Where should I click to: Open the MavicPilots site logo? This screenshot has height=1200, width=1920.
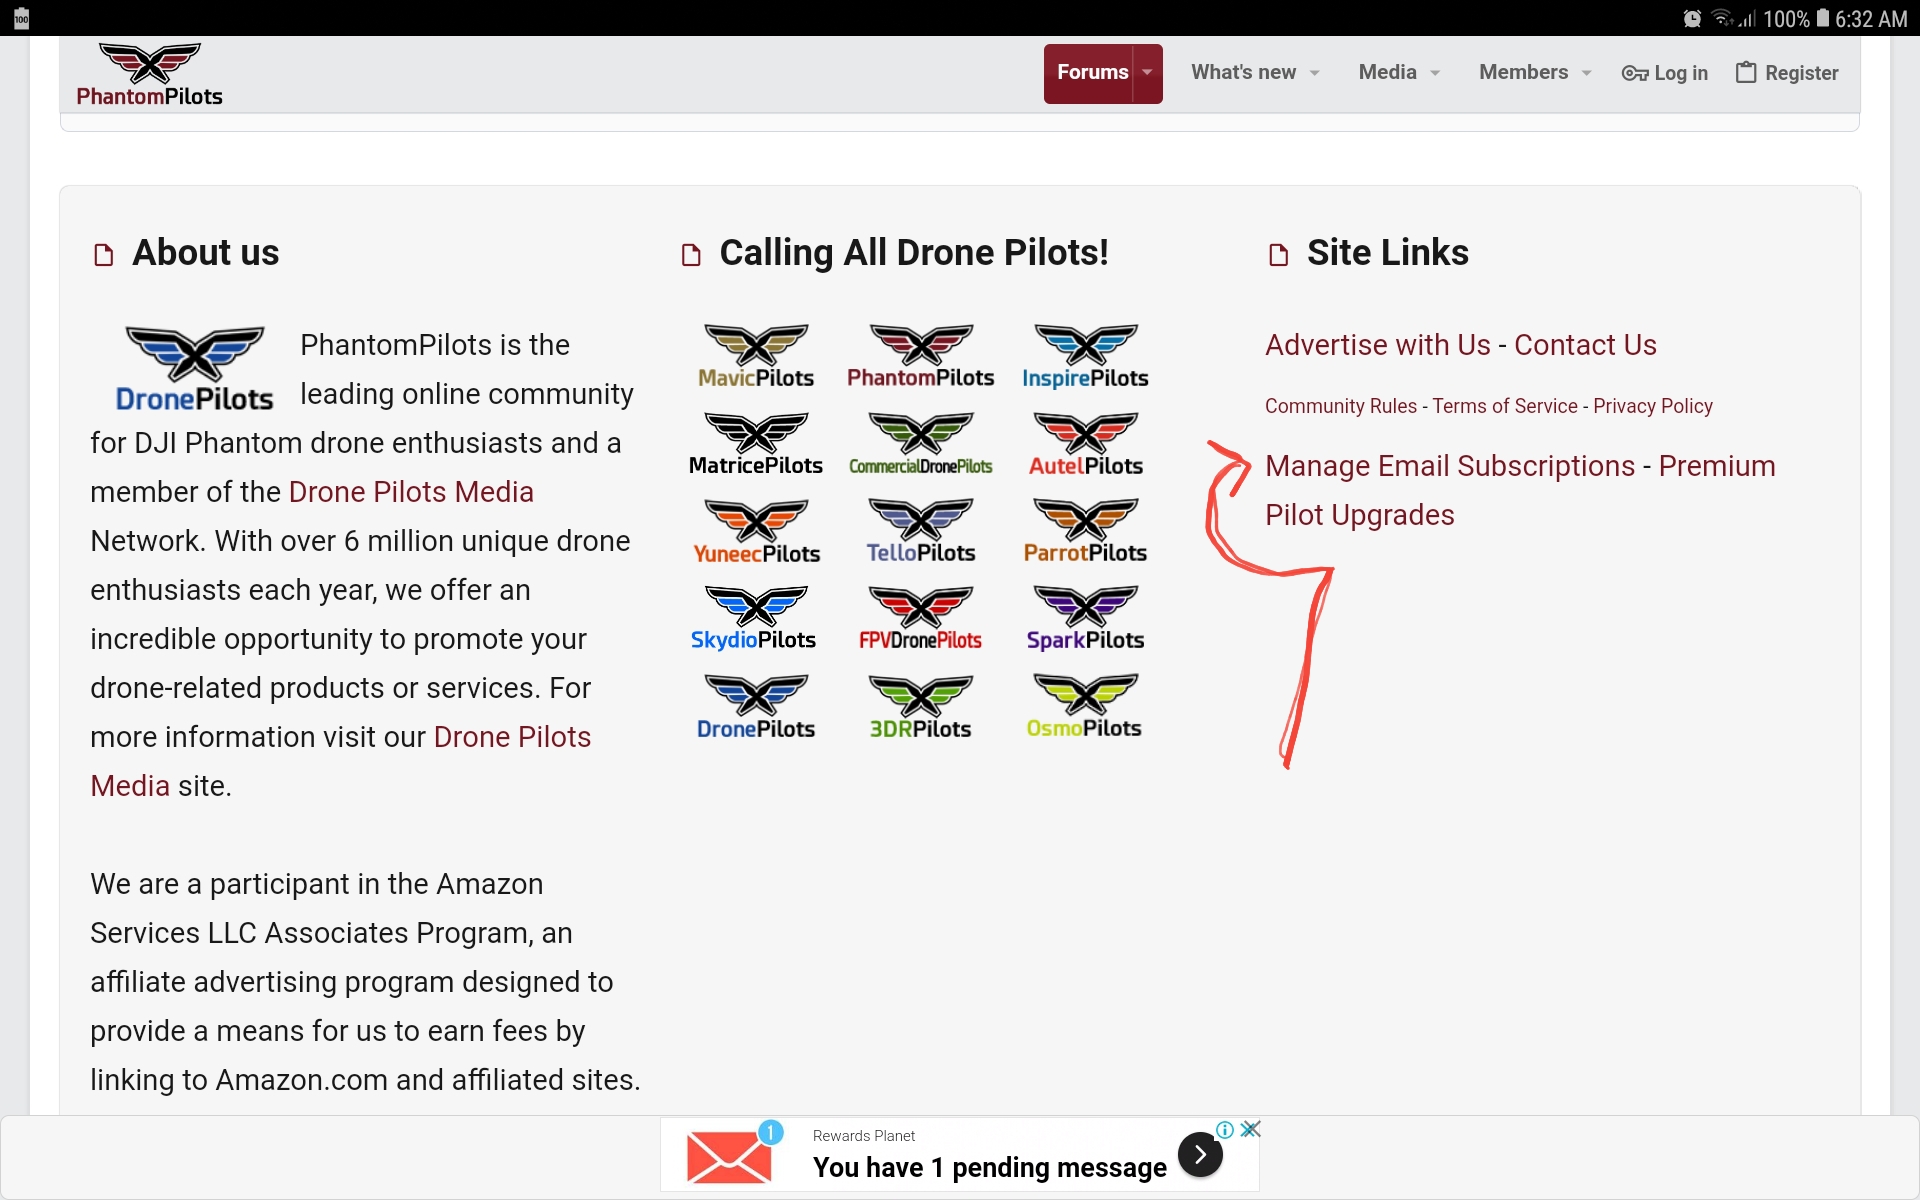point(756,357)
